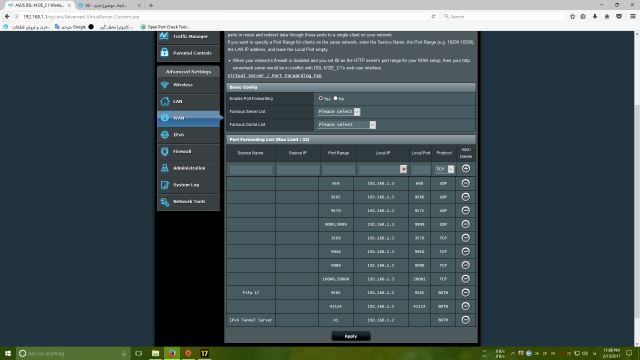Select the WAN settings section

pos(188,118)
